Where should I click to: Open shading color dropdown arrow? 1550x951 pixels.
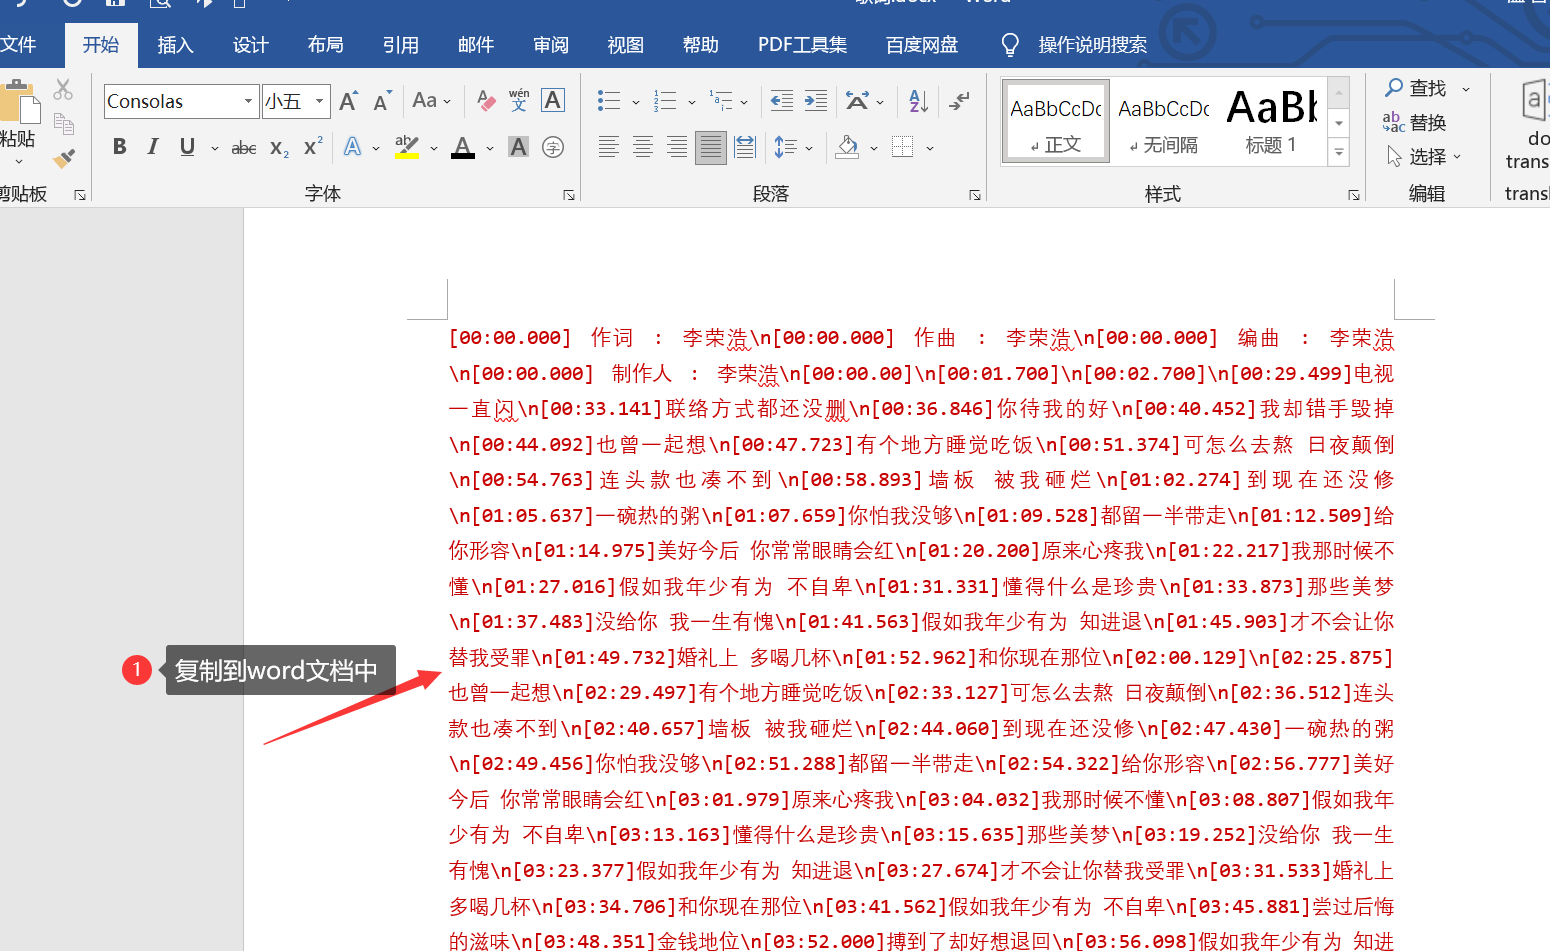(873, 148)
